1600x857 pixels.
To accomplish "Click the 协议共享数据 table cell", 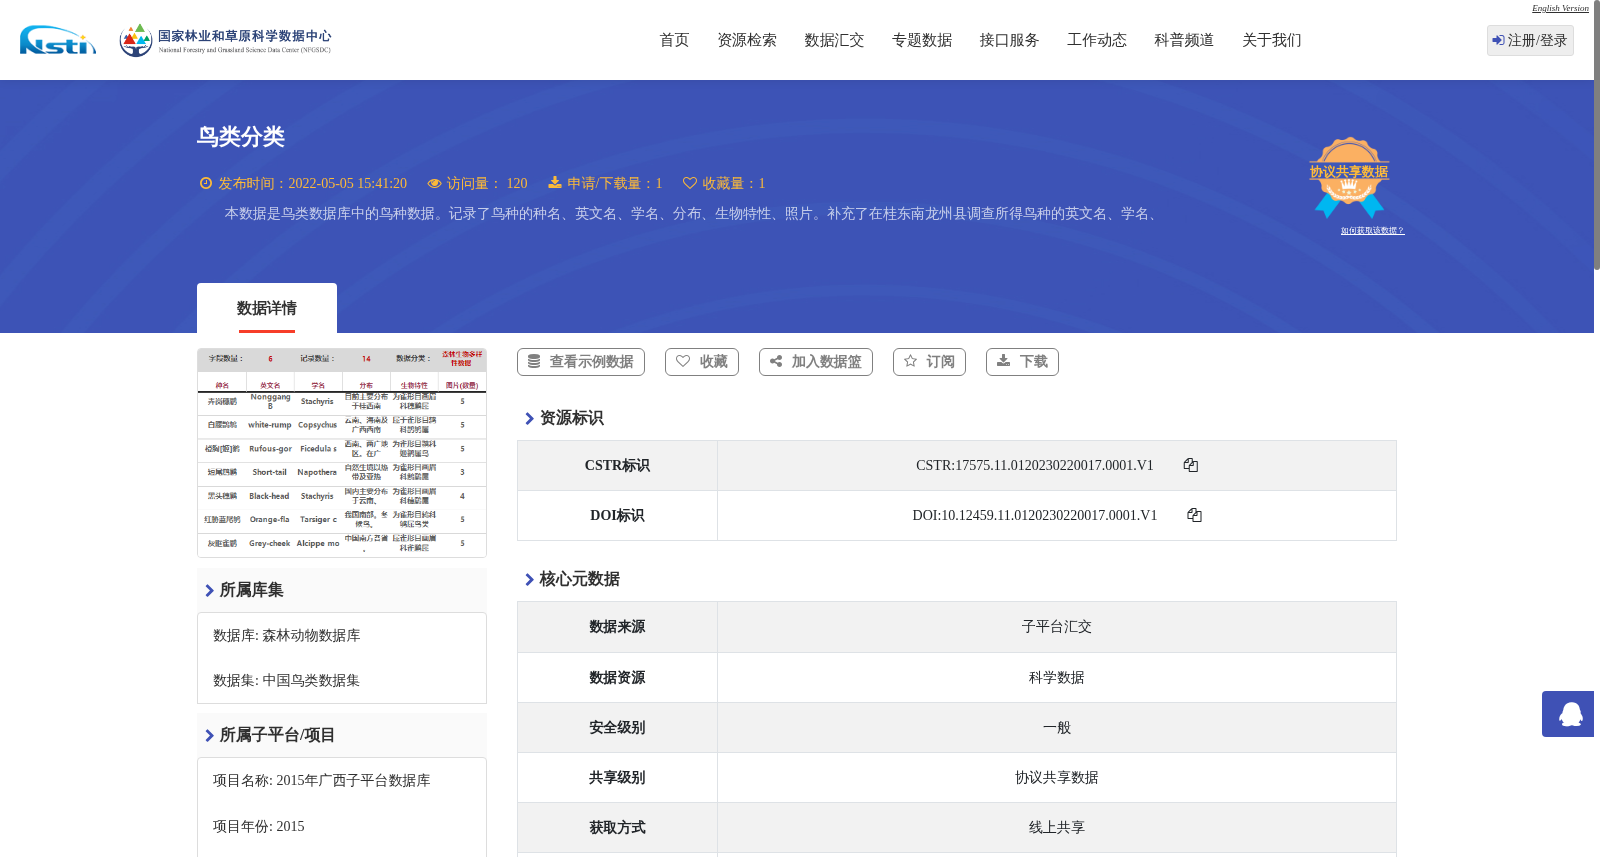I will pos(1057,778).
